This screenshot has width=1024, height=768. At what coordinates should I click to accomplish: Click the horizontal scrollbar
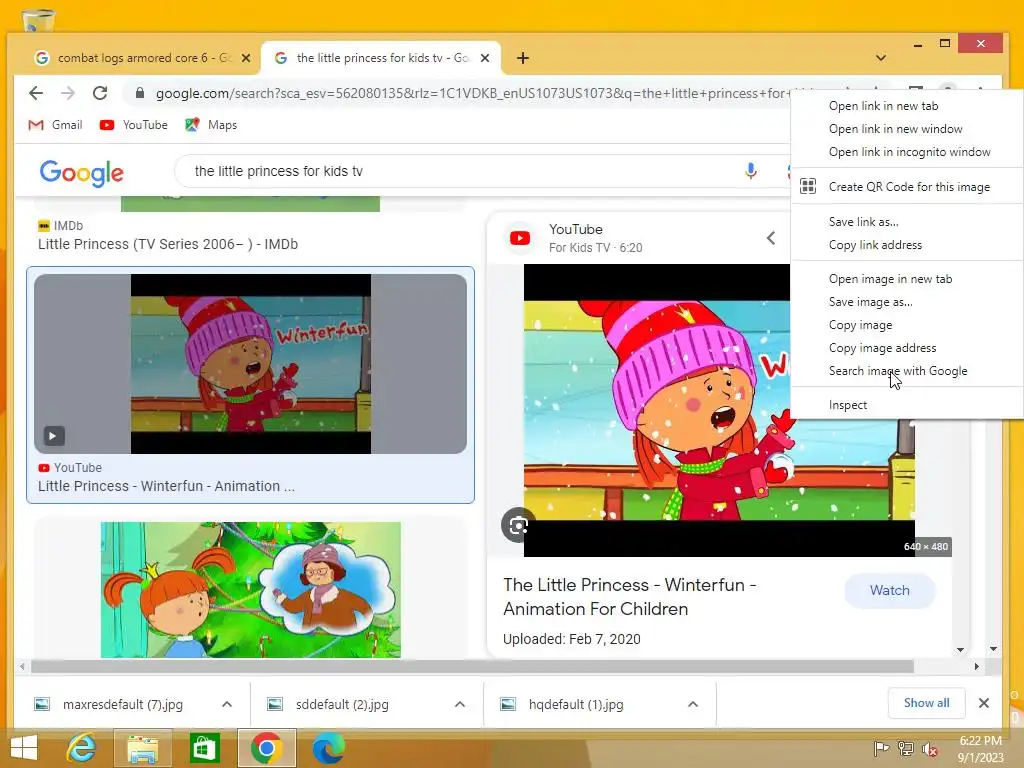pyautogui.click(x=472, y=666)
